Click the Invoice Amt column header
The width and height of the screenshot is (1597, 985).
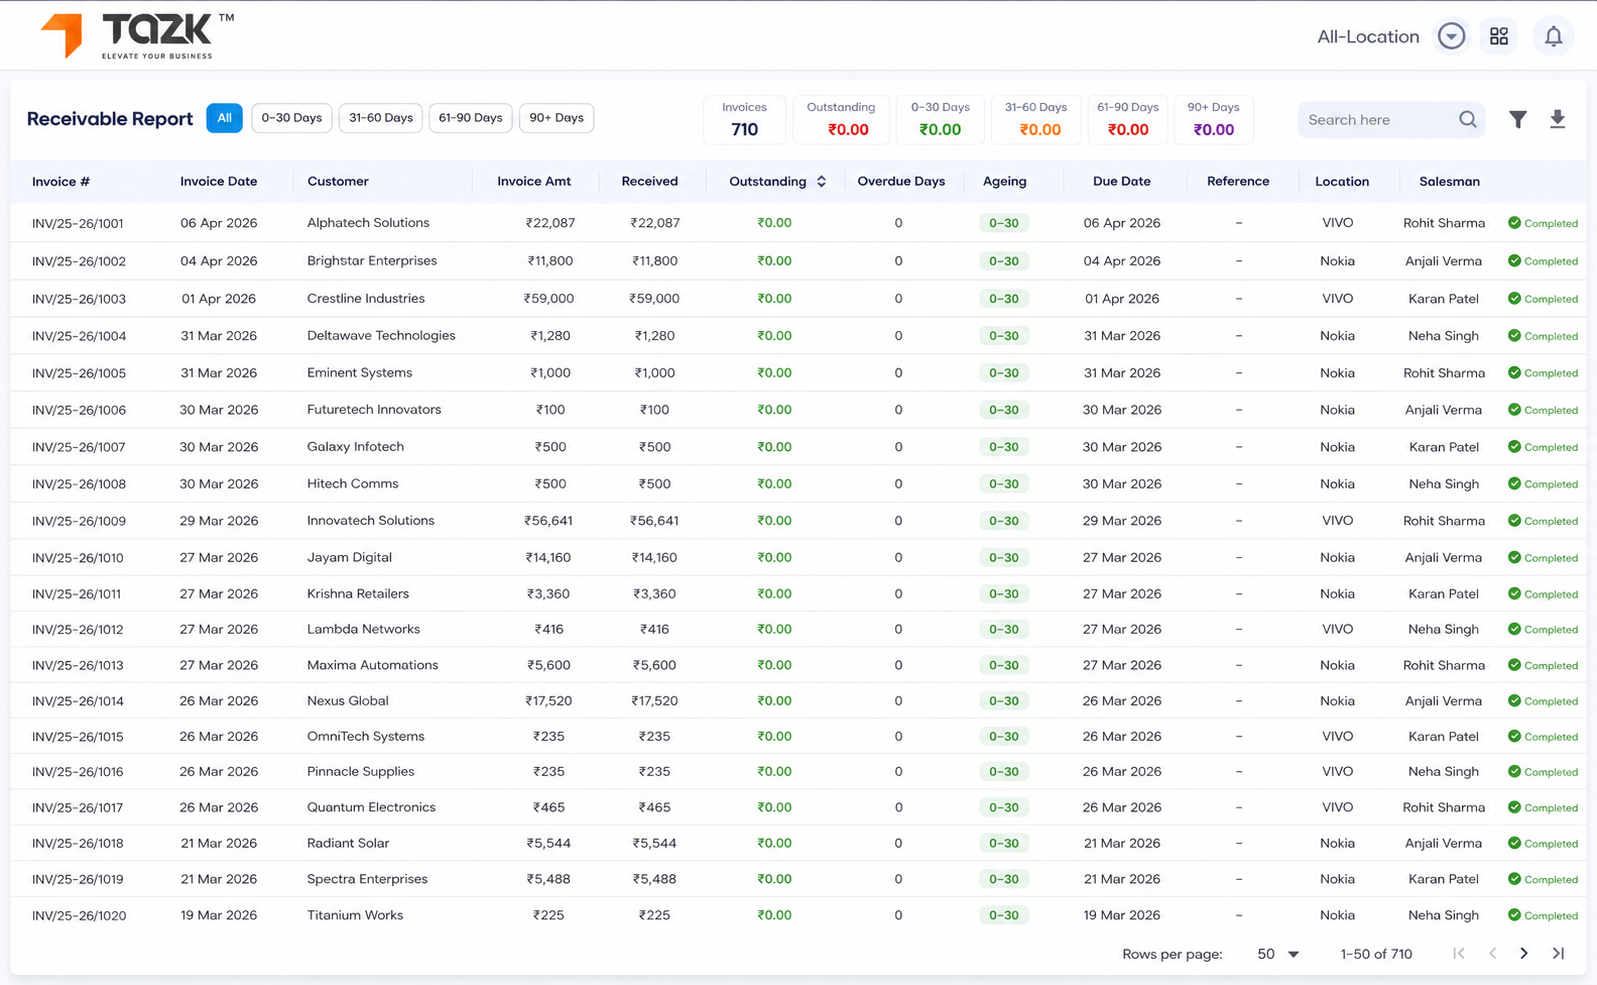(534, 181)
